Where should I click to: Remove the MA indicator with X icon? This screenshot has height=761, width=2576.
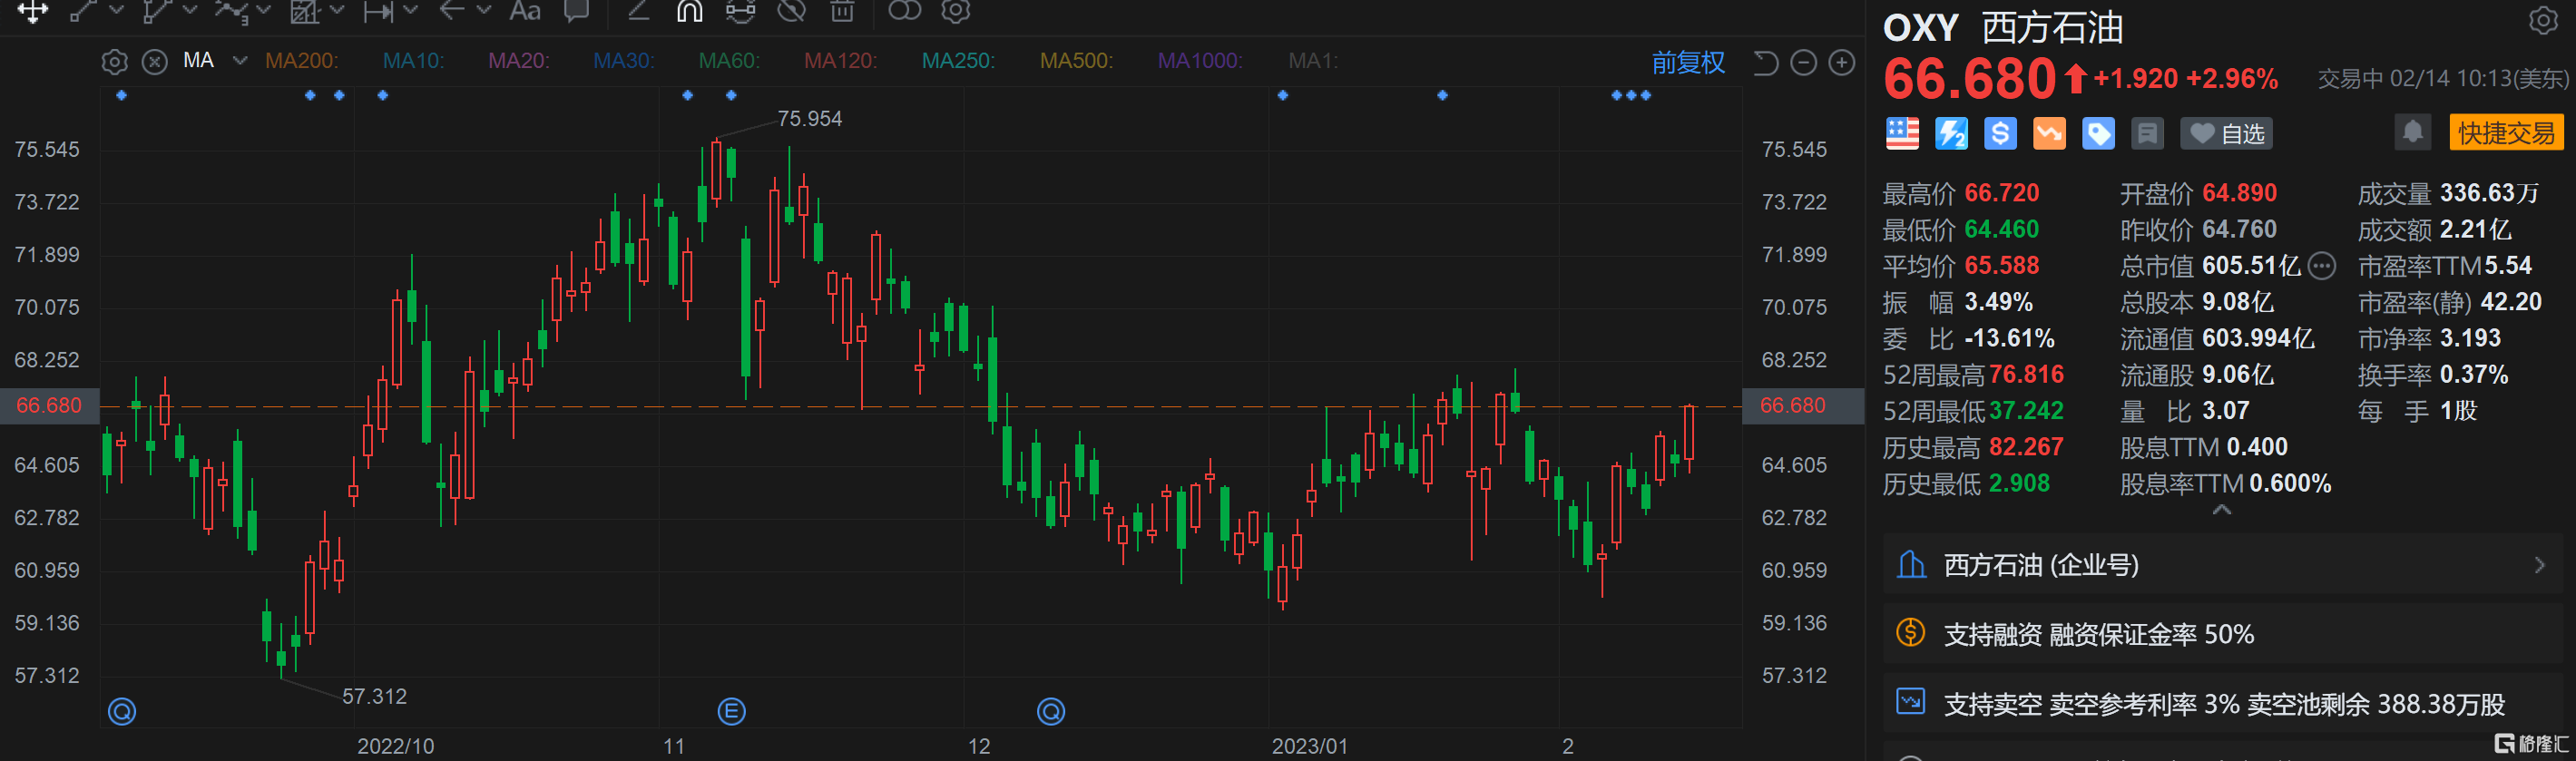(154, 62)
